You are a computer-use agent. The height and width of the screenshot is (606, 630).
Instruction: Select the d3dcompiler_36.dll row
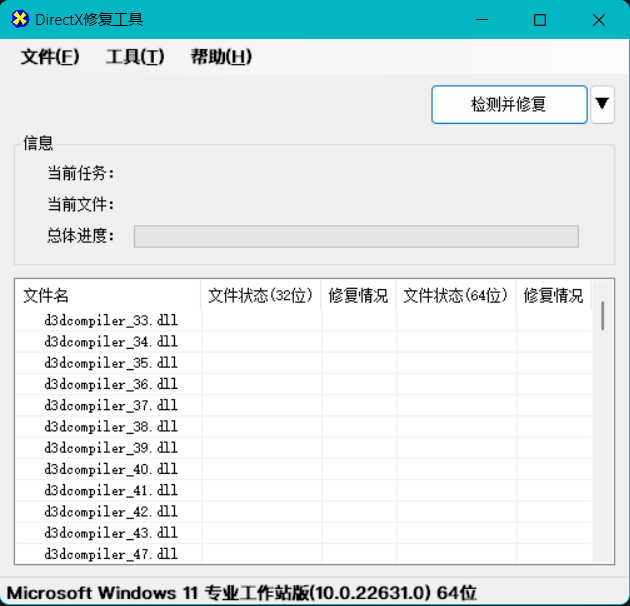point(304,385)
